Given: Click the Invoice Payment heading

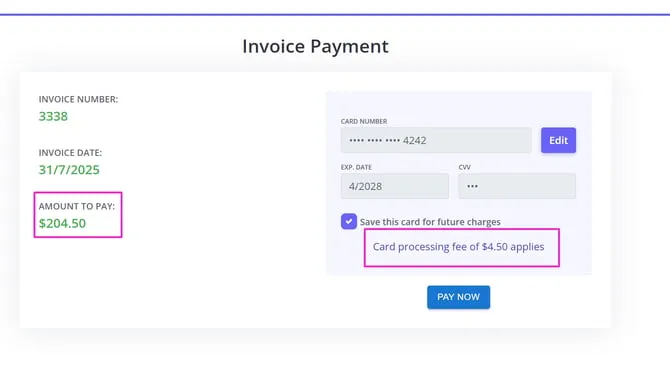Looking at the screenshot, I should 315,46.
